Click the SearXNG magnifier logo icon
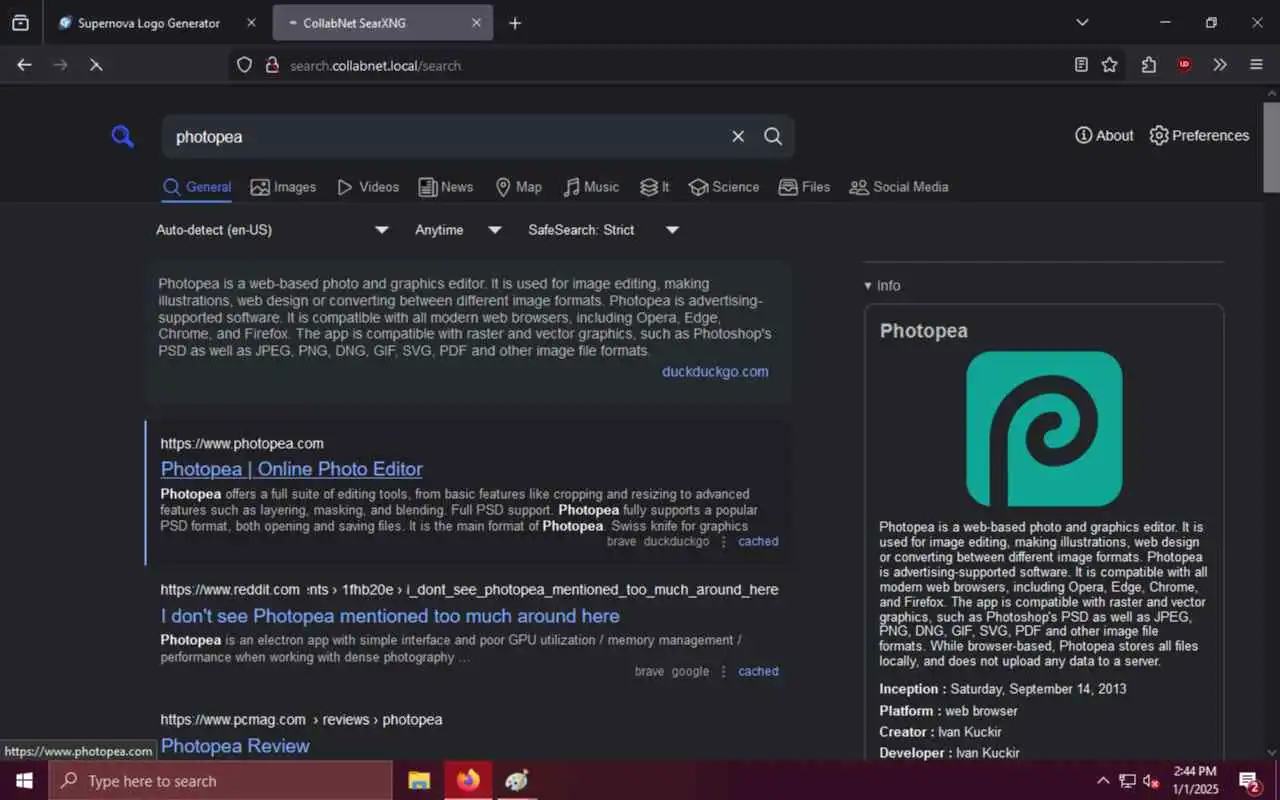The width and height of the screenshot is (1280, 800). coord(122,137)
